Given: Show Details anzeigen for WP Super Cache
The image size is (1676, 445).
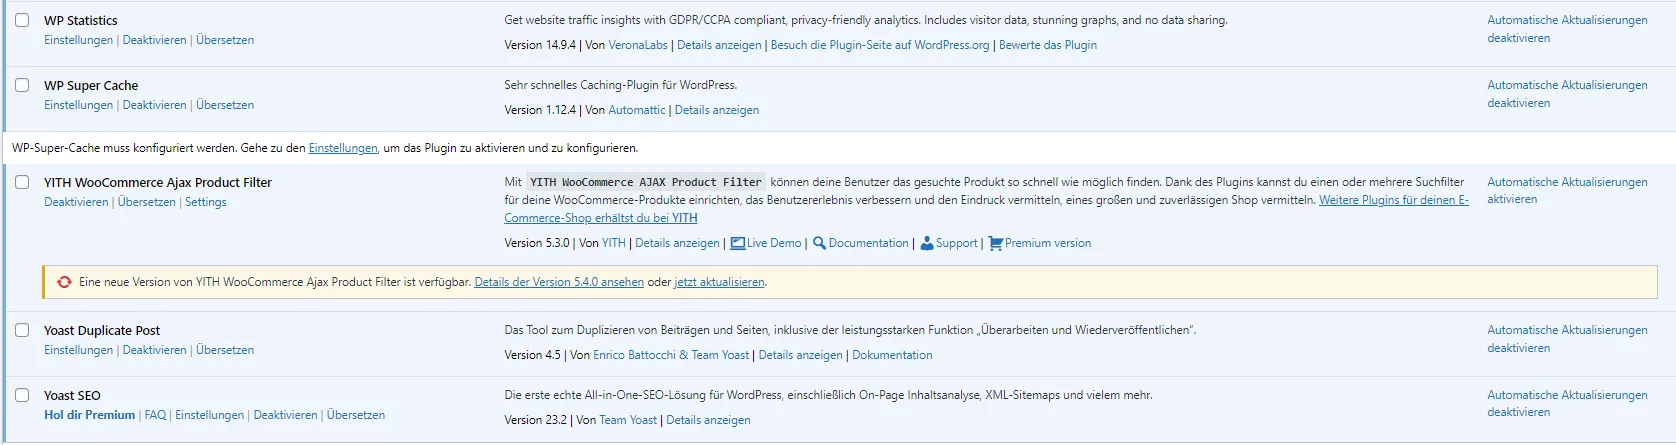Looking at the screenshot, I should (717, 110).
